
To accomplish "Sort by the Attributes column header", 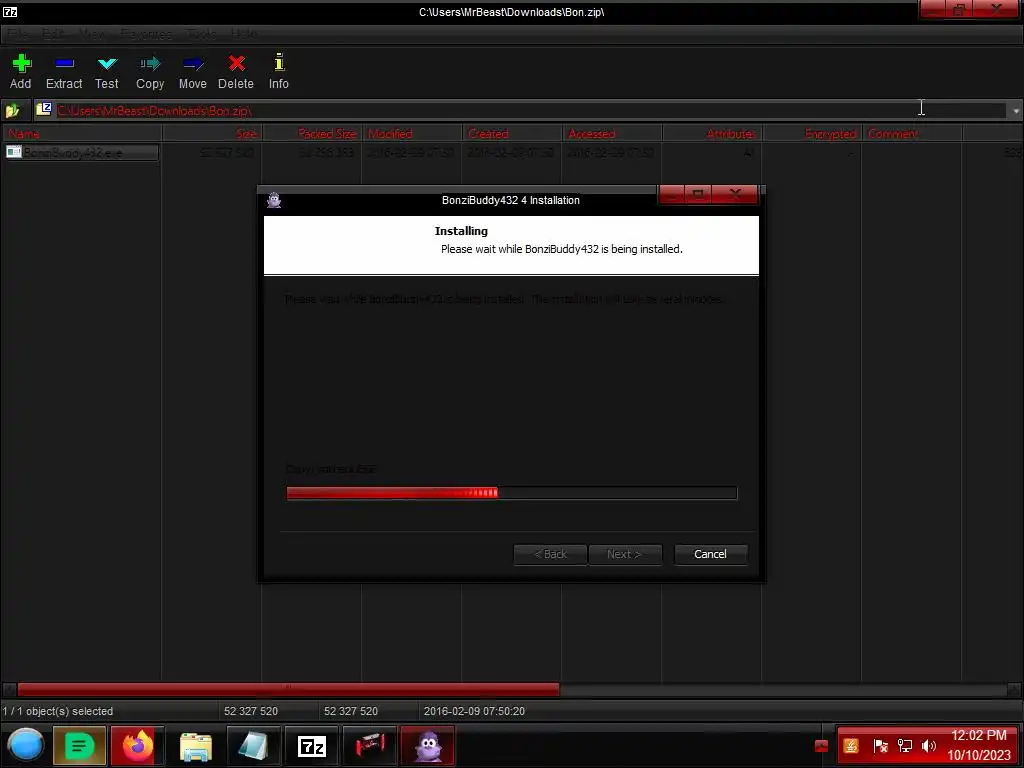I will [712, 133].
